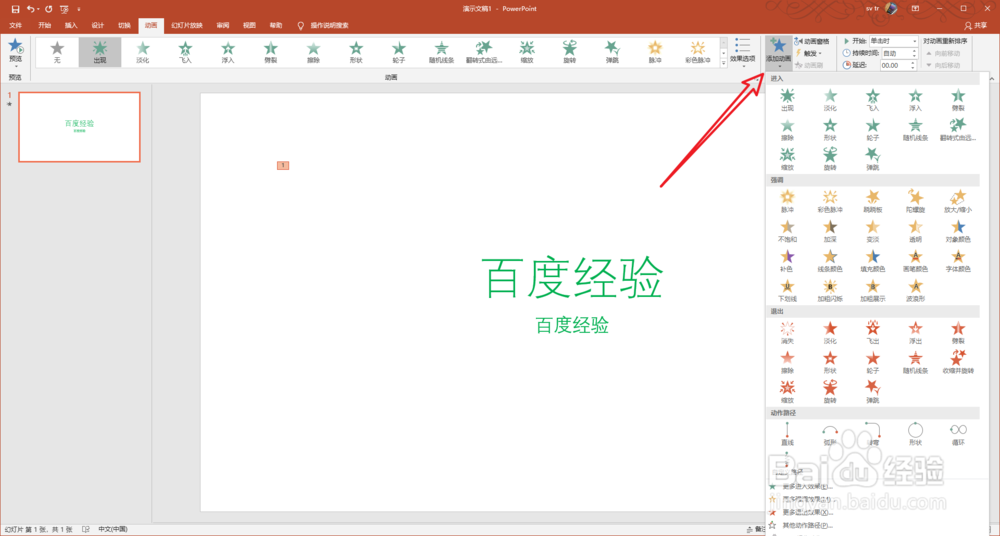The width and height of the screenshot is (1000, 536).
Task: Choose the 飞出 exit effect
Action: (872, 333)
